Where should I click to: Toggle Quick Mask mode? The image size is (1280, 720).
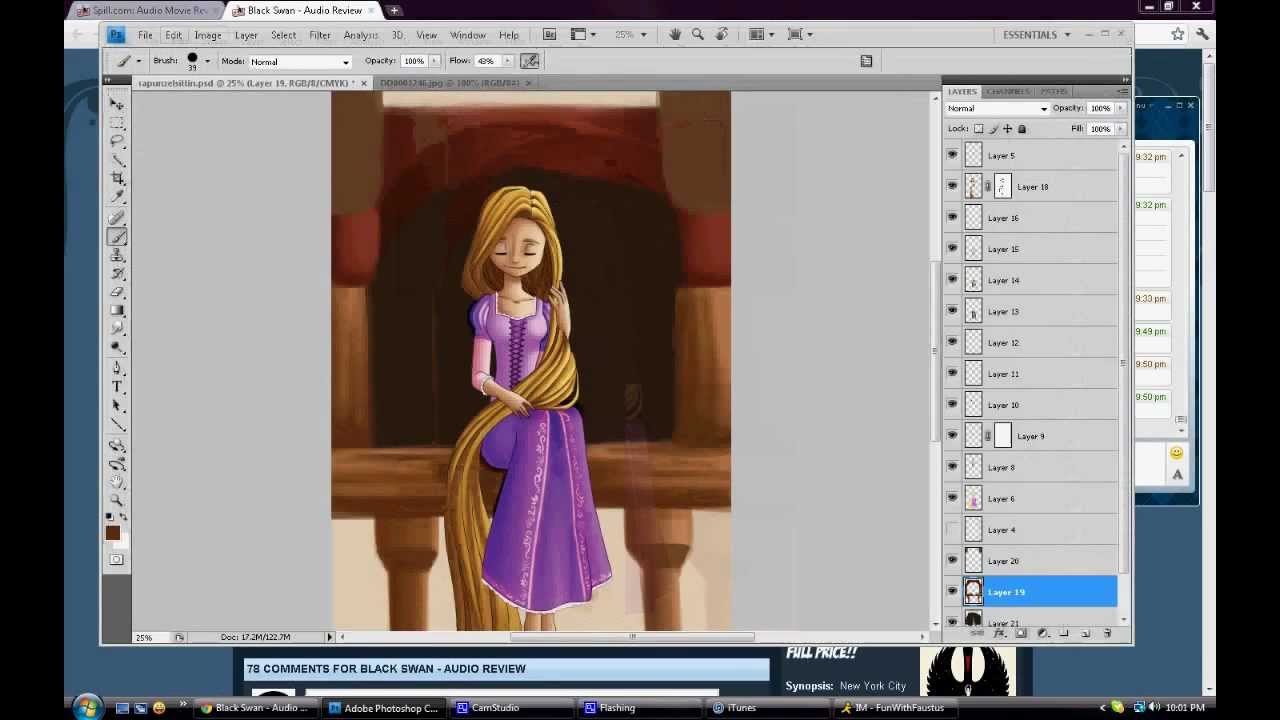pyautogui.click(x=117, y=560)
